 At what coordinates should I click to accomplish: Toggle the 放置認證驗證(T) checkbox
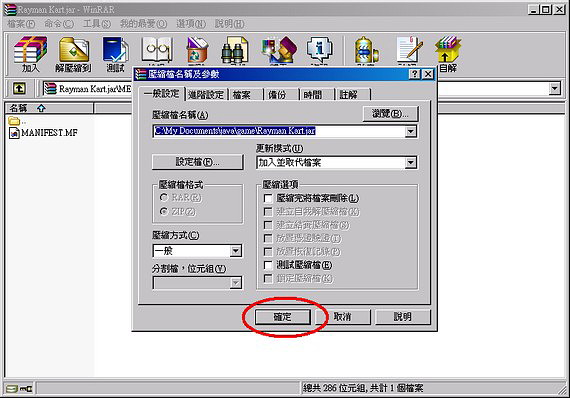tap(268, 239)
